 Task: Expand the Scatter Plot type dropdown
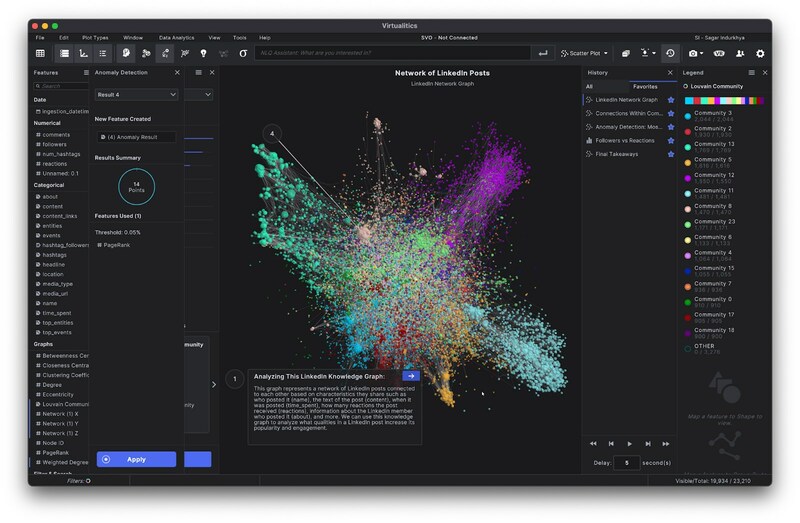(x=584, y=53)
